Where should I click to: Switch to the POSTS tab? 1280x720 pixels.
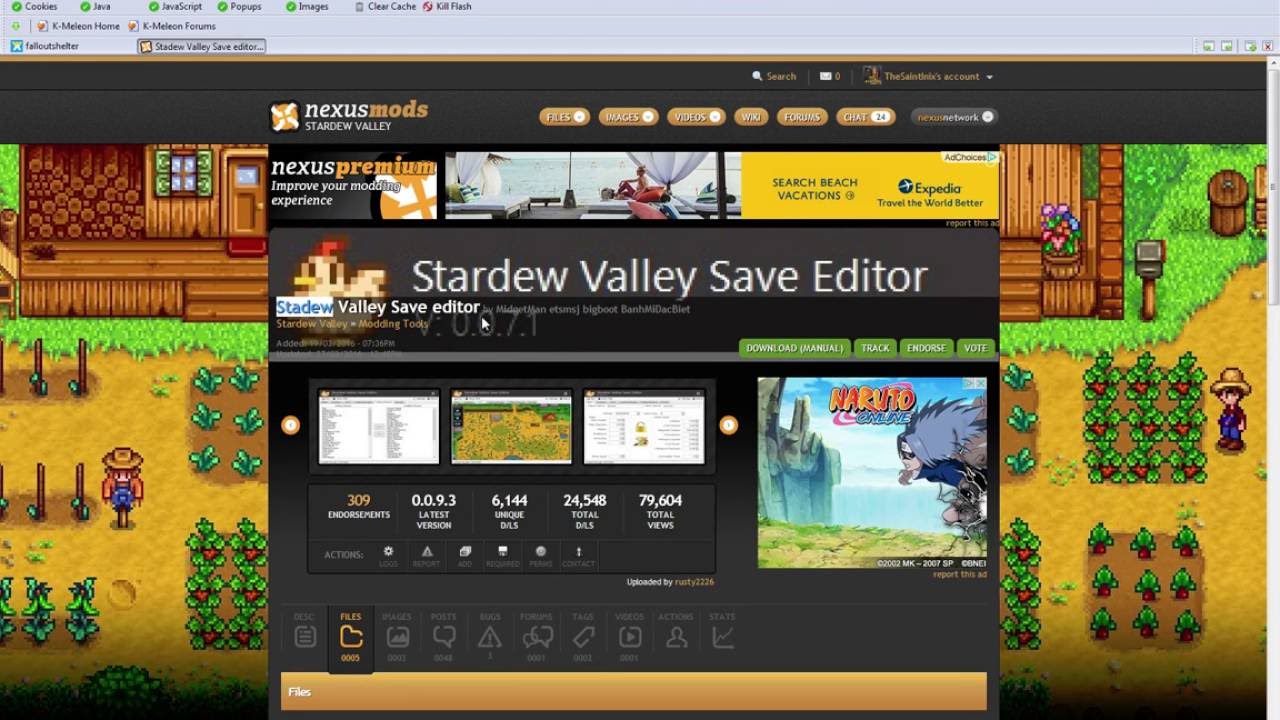[443, 636]
